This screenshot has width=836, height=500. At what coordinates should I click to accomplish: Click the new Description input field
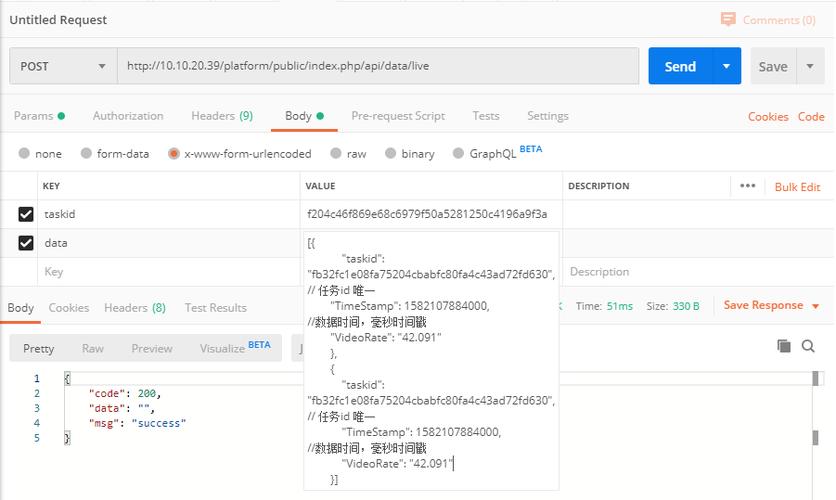coord(697,272)
